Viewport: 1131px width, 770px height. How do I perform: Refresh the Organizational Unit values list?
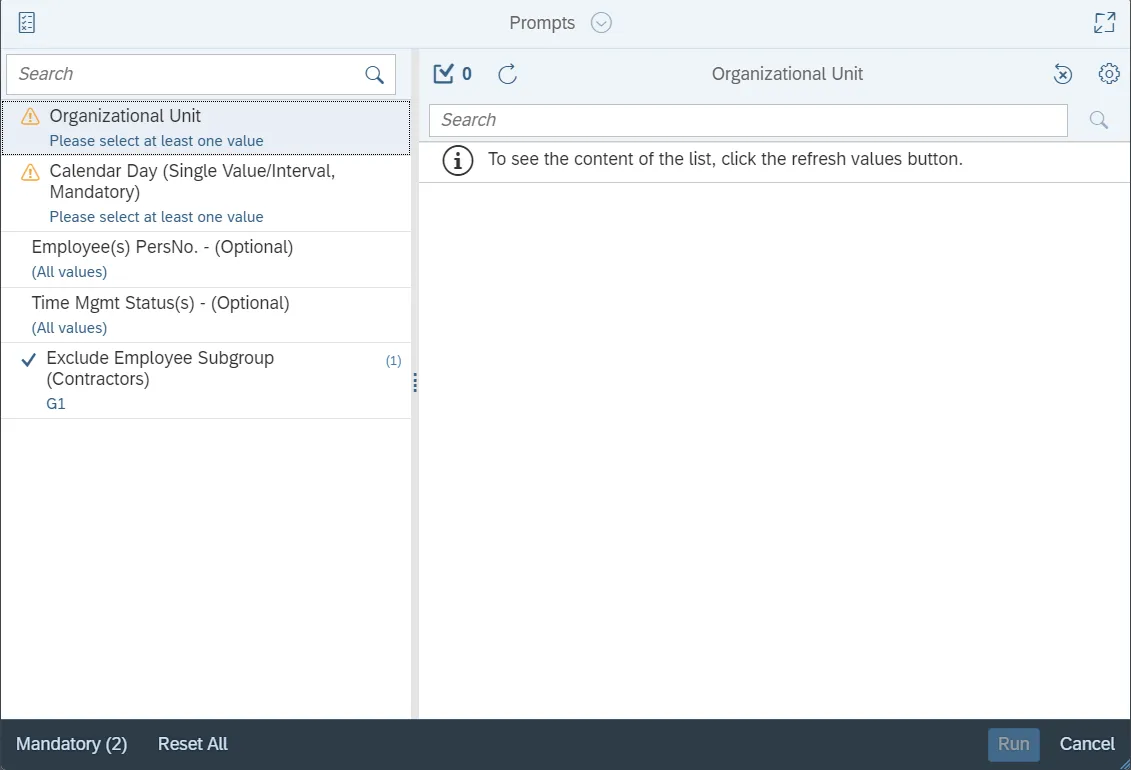(508, 74)
